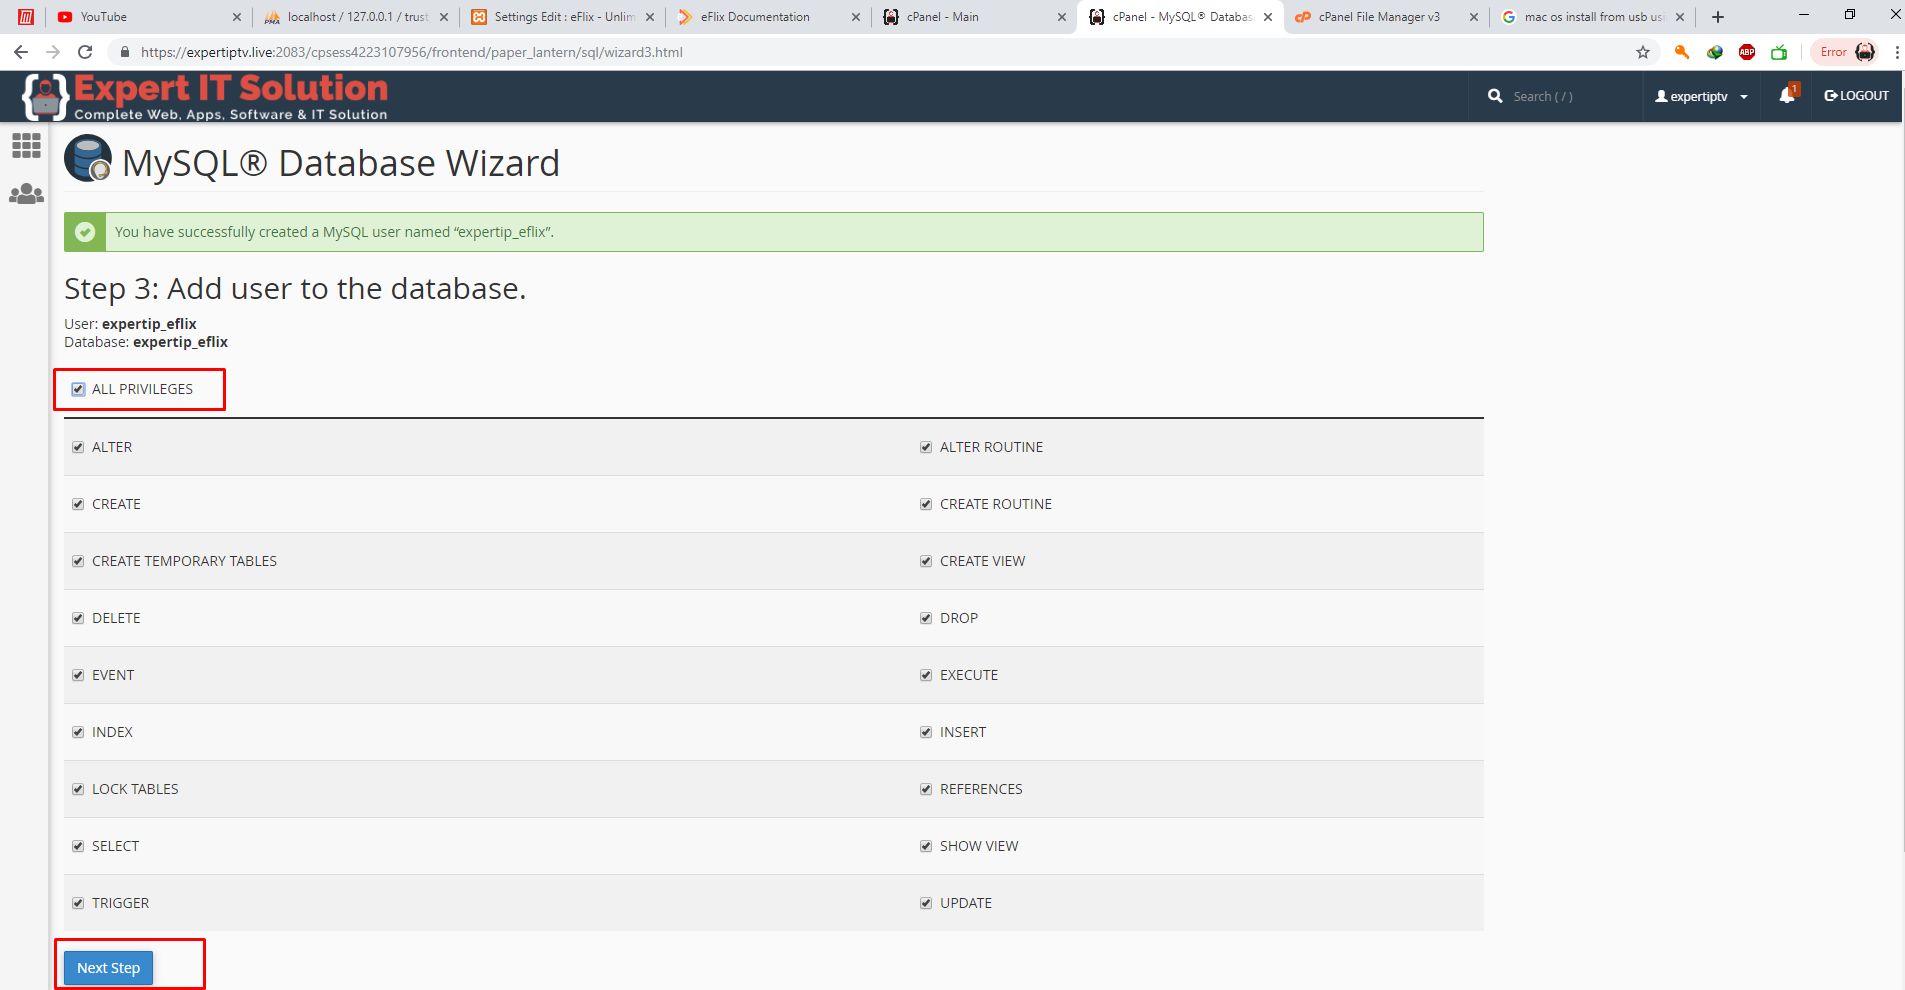1905x990 pixels.
Task: Uncheck the INDEX privilege
Action: (78, 732)
